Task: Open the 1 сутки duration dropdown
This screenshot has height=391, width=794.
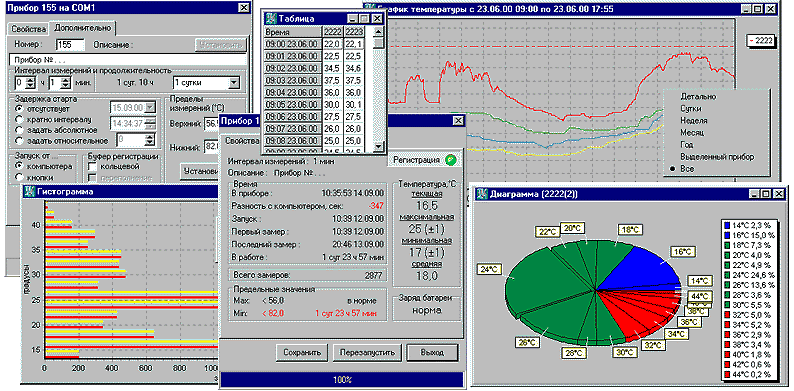Action: (234, 83)
